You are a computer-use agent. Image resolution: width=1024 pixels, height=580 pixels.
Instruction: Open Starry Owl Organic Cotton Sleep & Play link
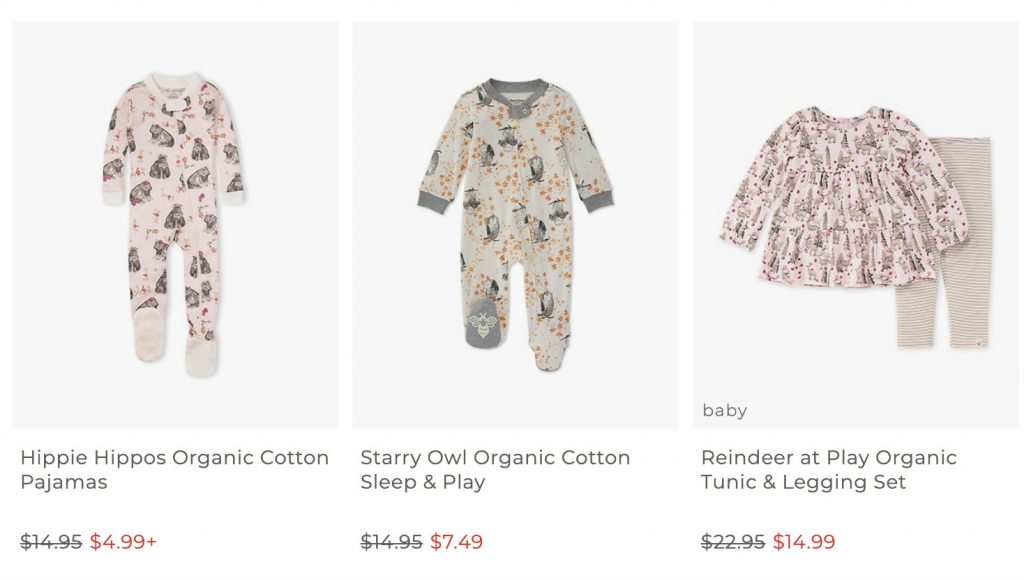click(x=495, y=470)
